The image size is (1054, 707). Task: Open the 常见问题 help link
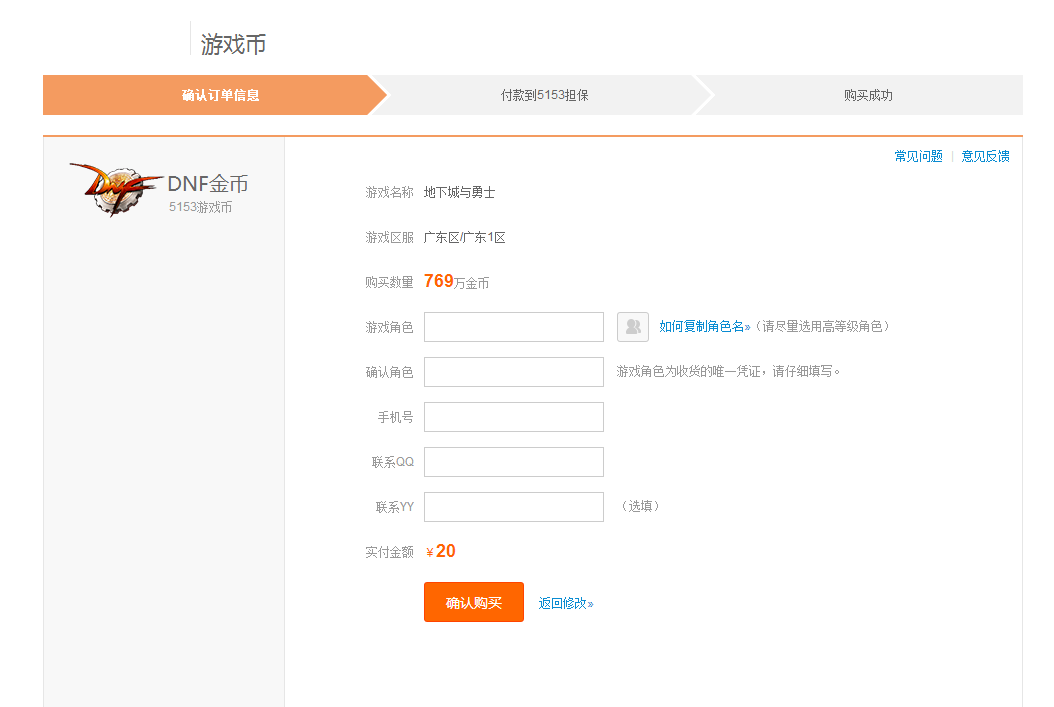(x=918, y=156)
